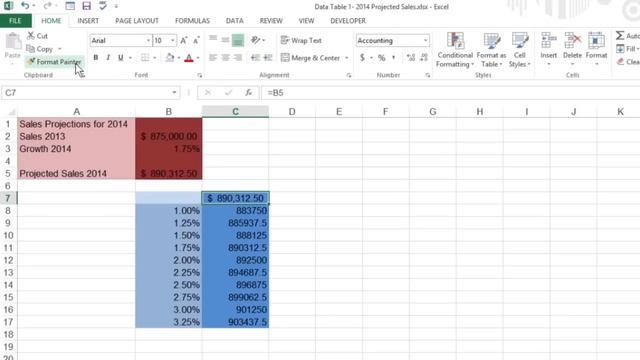
Task: Click the AutoSum sigma icon
Action: tap(620, 36)
